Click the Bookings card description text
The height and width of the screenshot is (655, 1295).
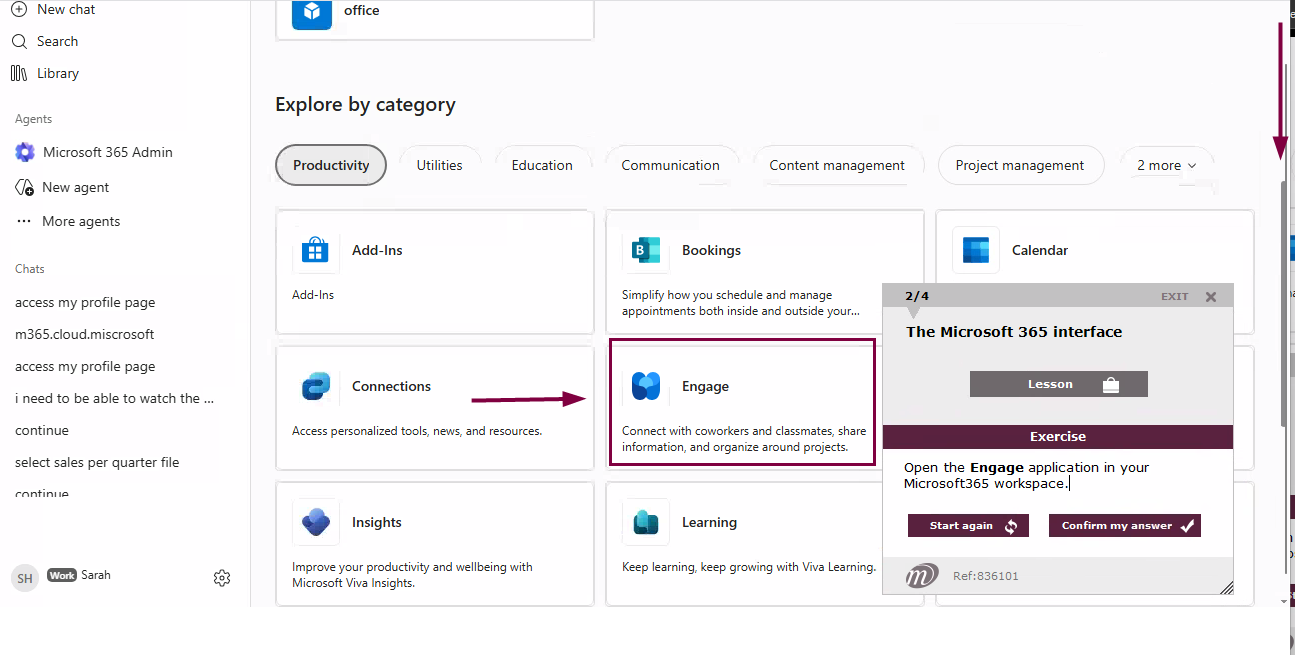point(741,303)
